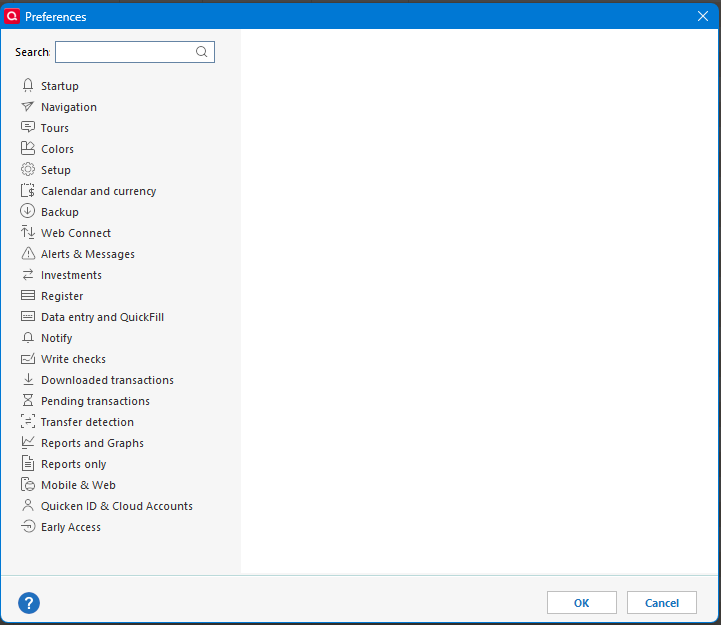This screenshot has height=625, width=721.
Task: Select Backup preferences
Action: click(x=59, y=212)
